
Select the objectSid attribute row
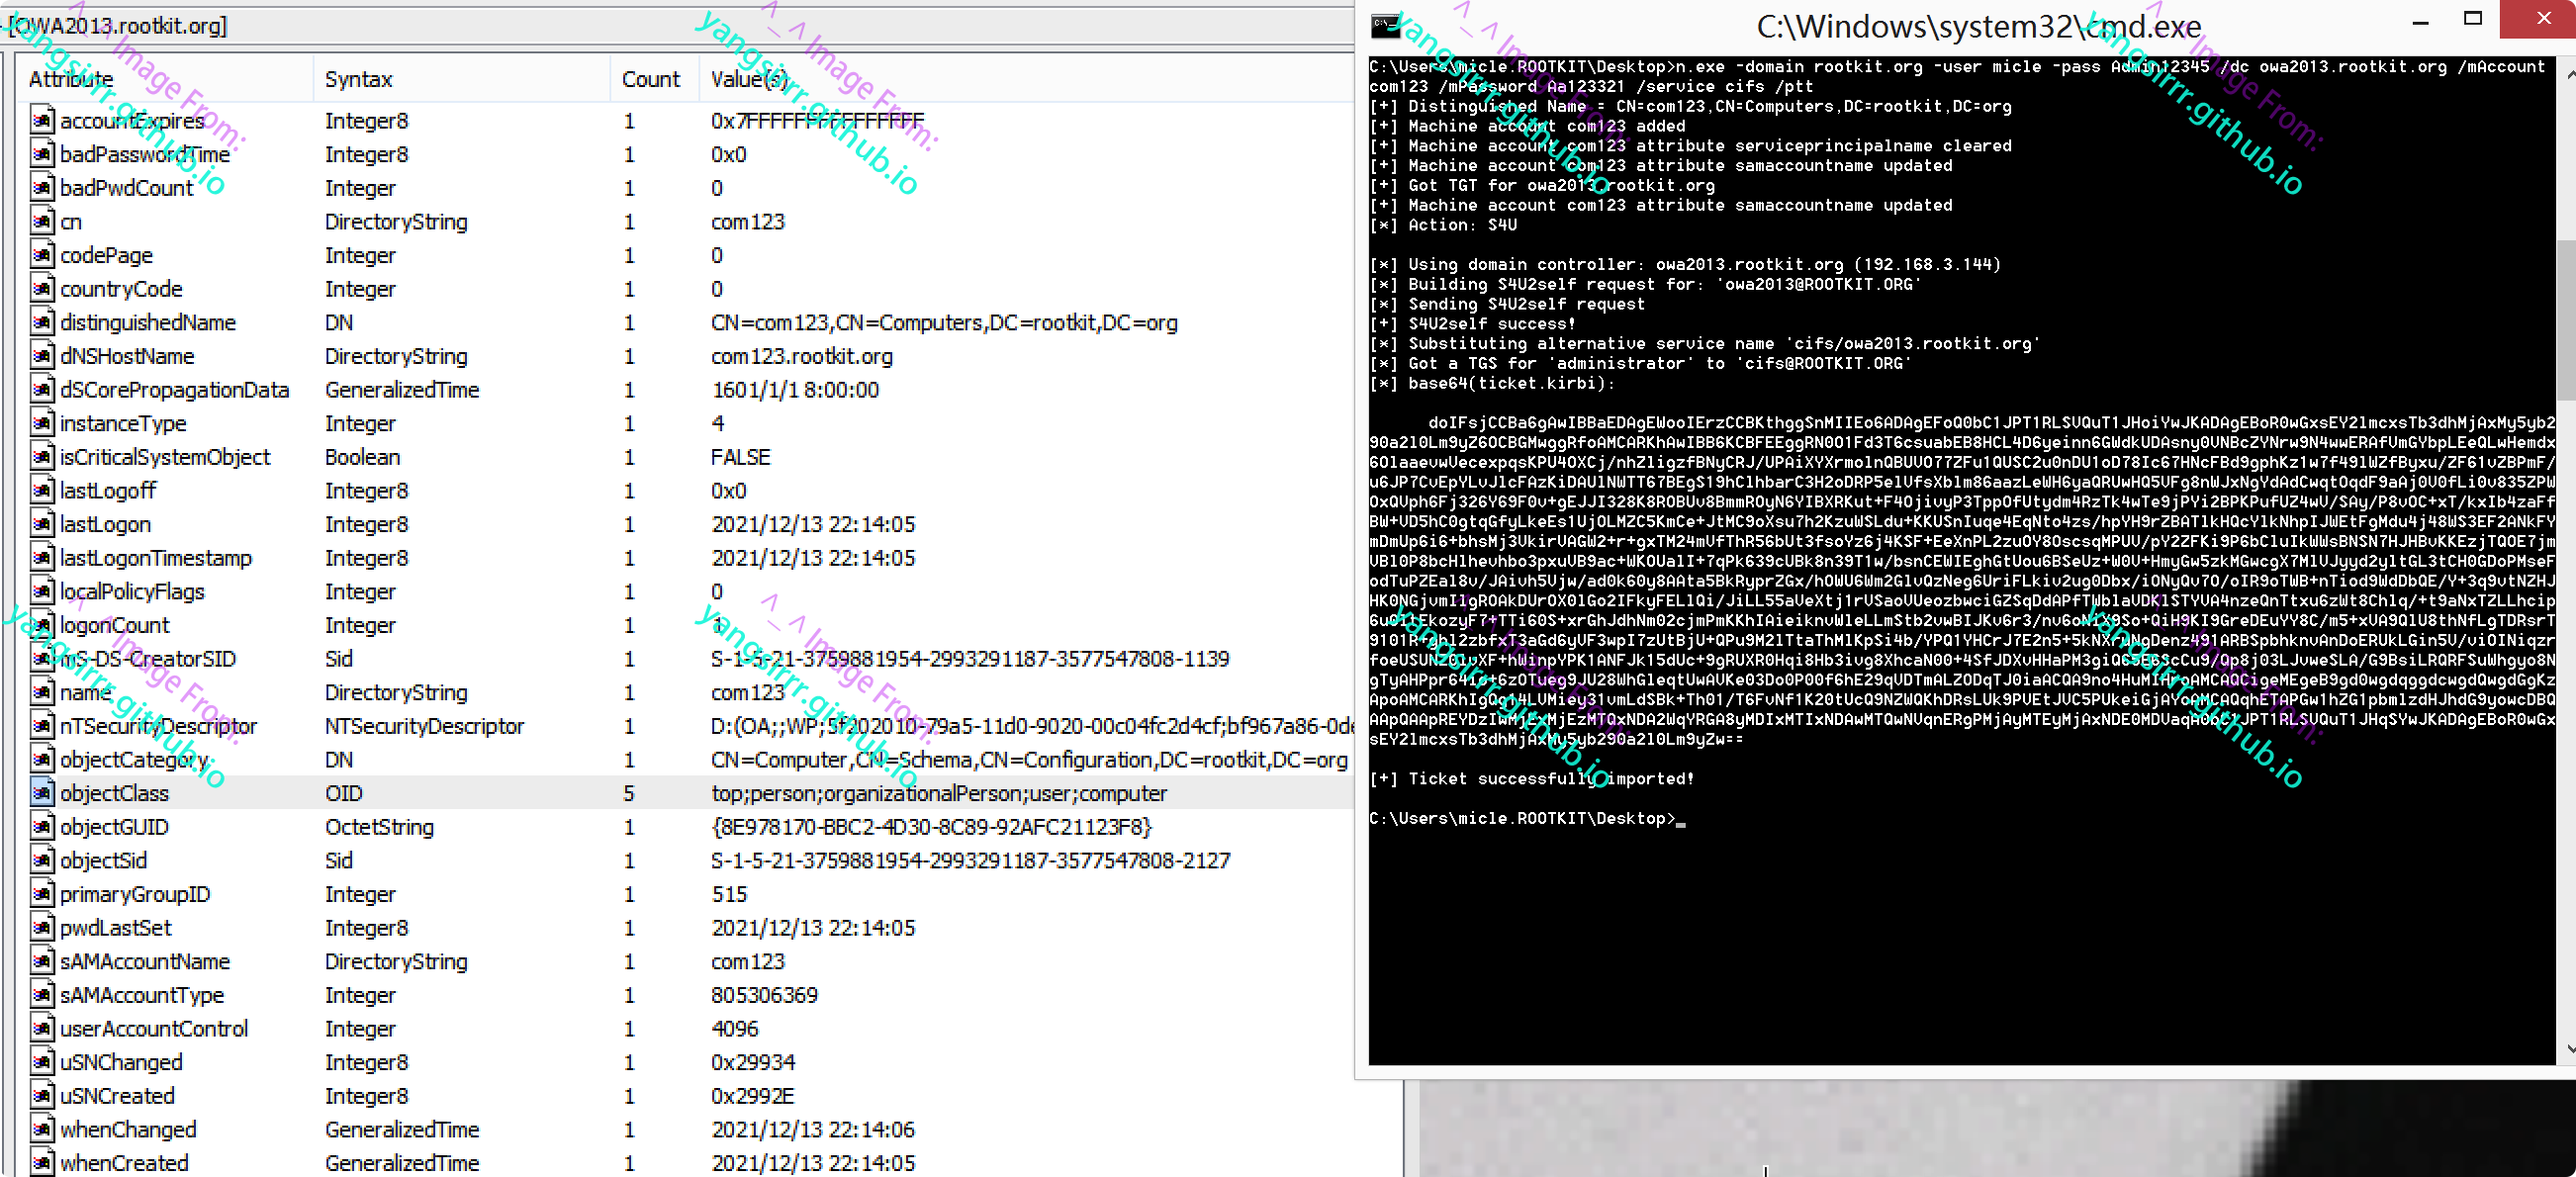coord(104,860)
